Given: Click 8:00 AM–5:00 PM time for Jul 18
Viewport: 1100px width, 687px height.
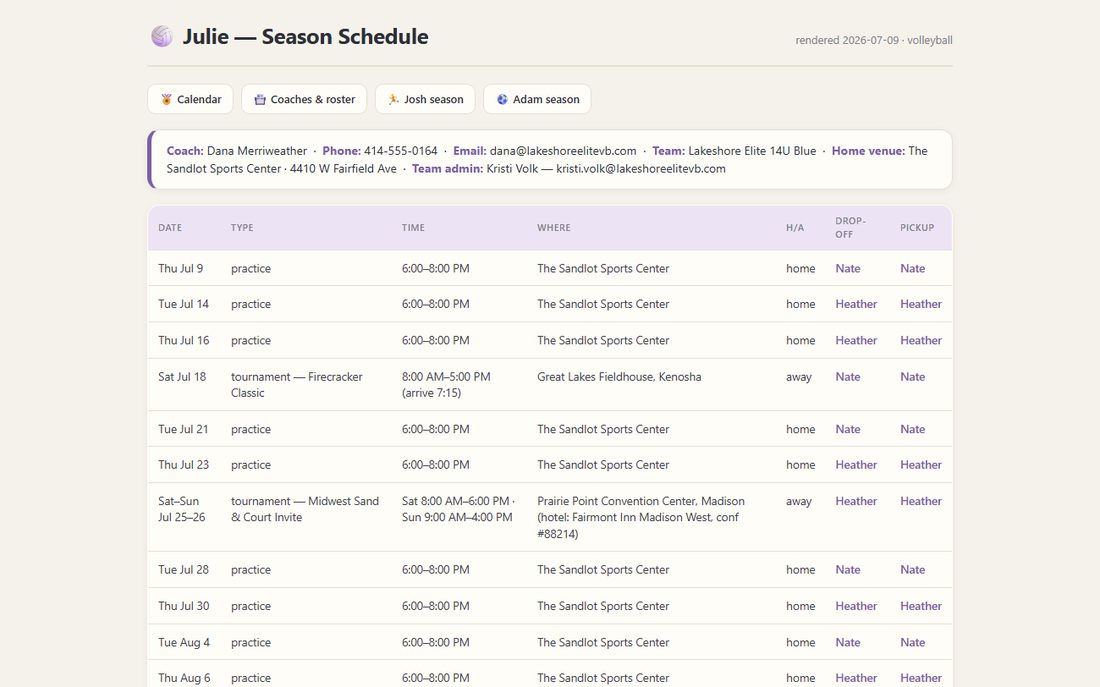Looking at the screenshot, I should (446, 377).
